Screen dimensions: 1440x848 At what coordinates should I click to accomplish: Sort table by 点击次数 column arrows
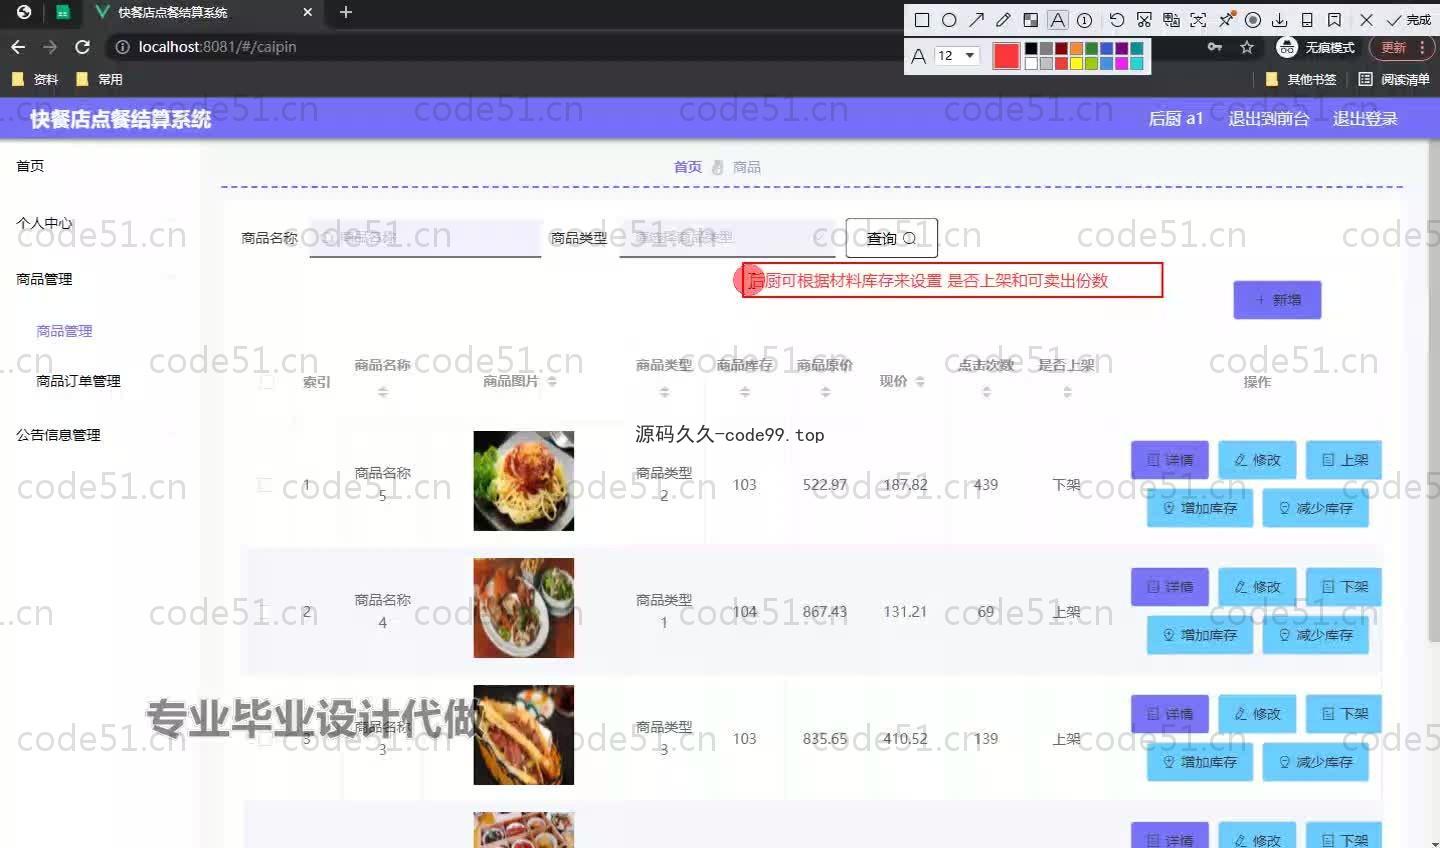986,392
